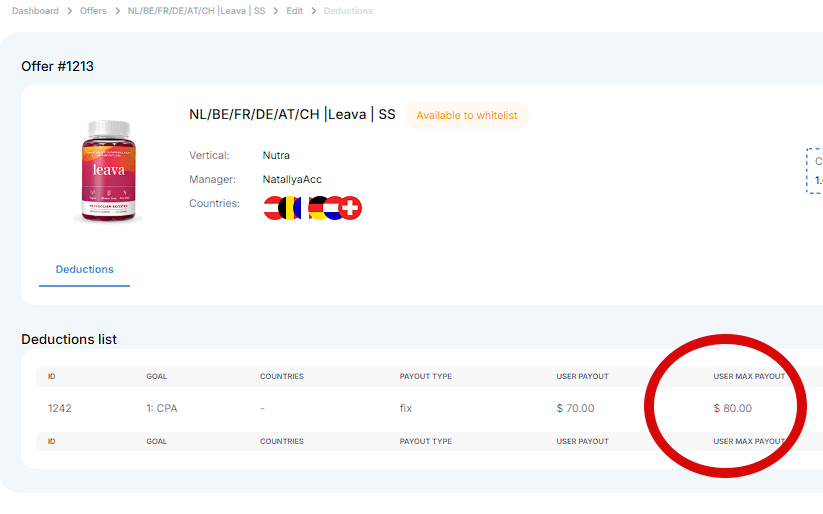The height and width of the screenshot is (514, 823).
Task: Click the Switzerland flag icon
Action: pos(350,208)
